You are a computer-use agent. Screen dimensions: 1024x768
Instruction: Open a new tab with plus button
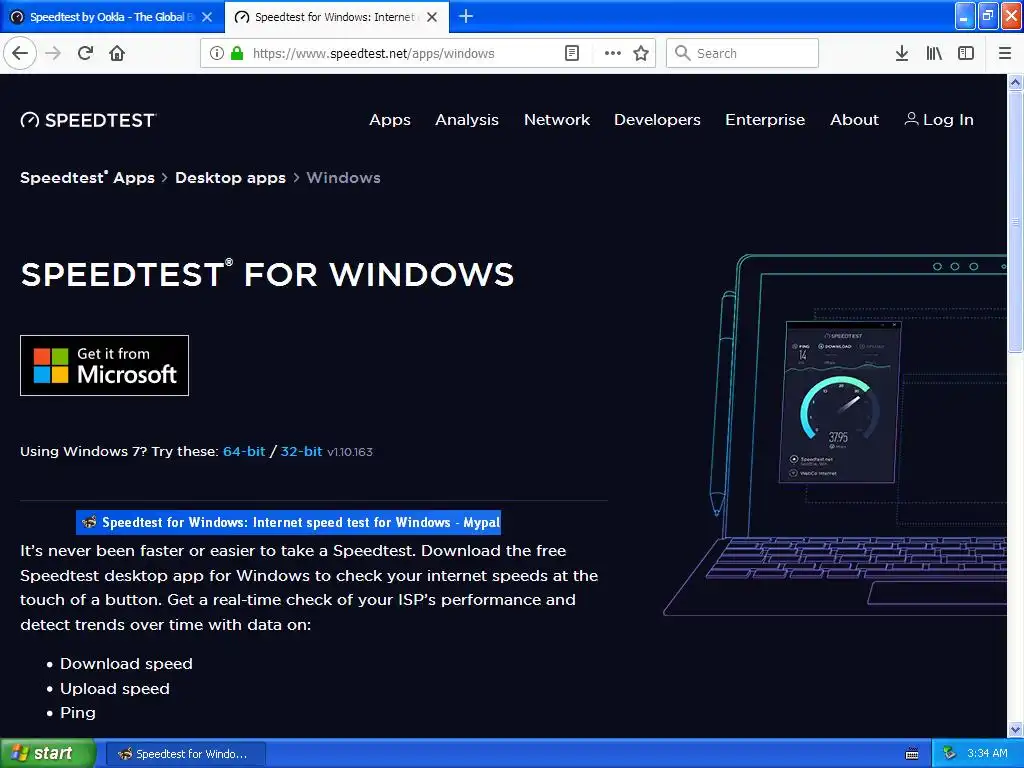(x=466, y=16)
